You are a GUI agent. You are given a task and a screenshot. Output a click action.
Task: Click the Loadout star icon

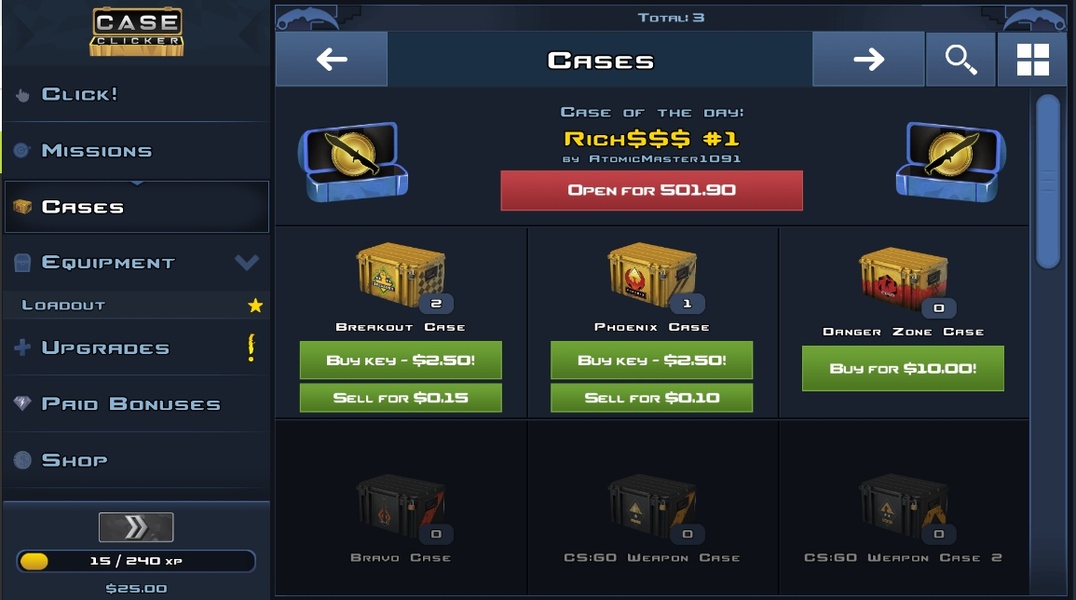tap(255, 305)
